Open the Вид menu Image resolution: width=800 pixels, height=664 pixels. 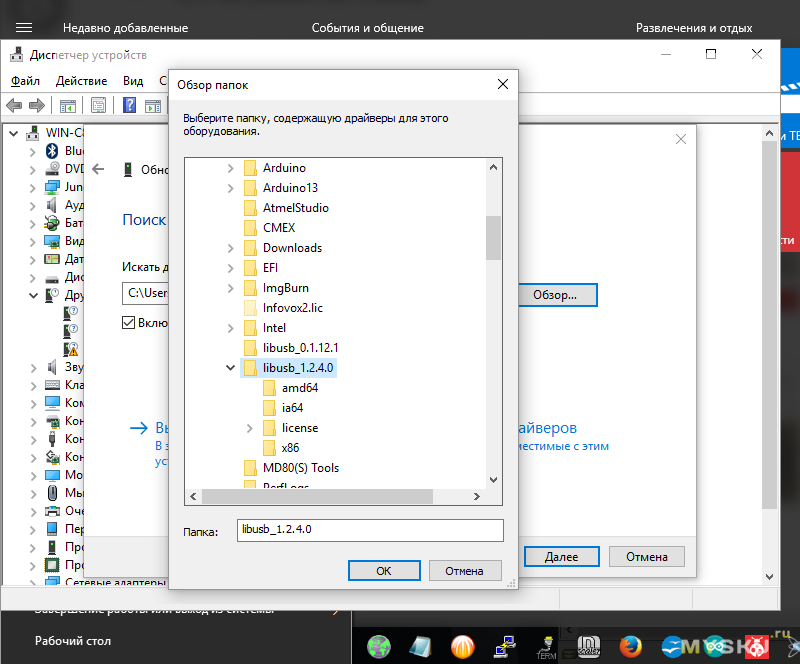coord(133,81)
